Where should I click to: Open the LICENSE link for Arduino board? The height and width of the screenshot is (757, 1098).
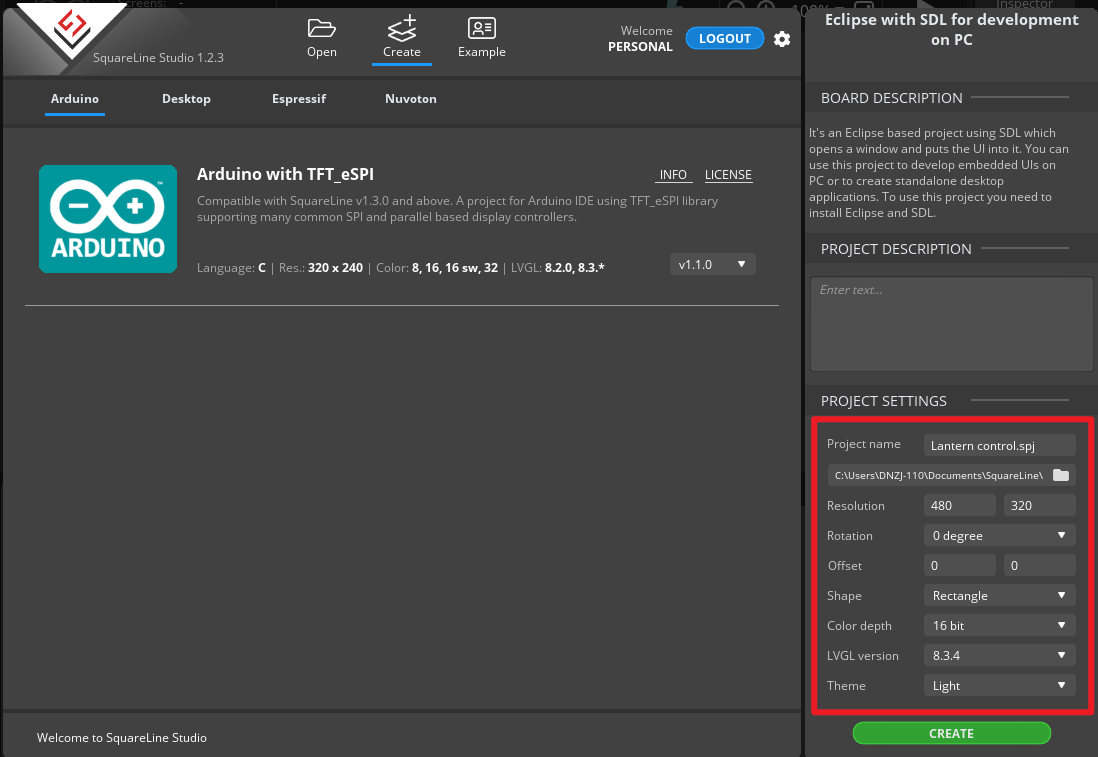[728, 175]
